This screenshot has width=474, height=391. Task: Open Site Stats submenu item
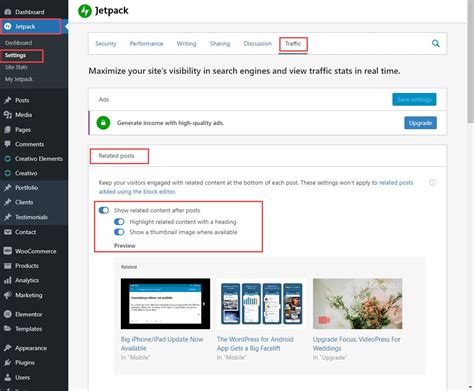pyautogui.click(x=16, y=67)
